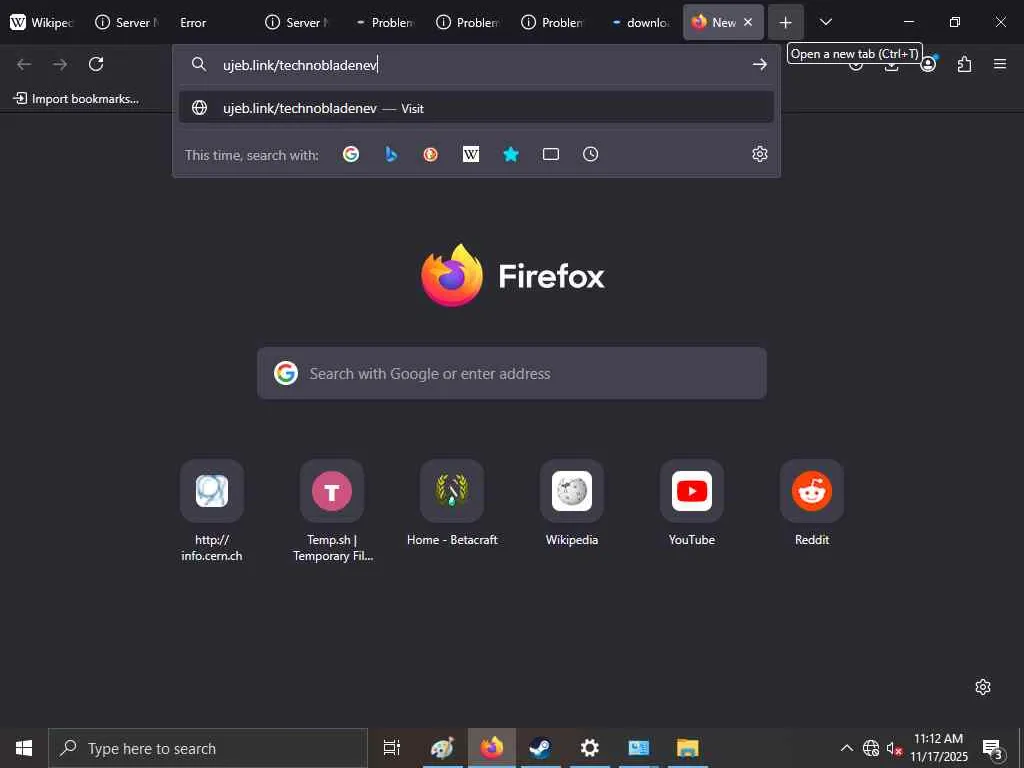This screenshot has width=1024, height=768.
Task: Open search settings gear in the URL dropdown
Action: pos(760,154)
